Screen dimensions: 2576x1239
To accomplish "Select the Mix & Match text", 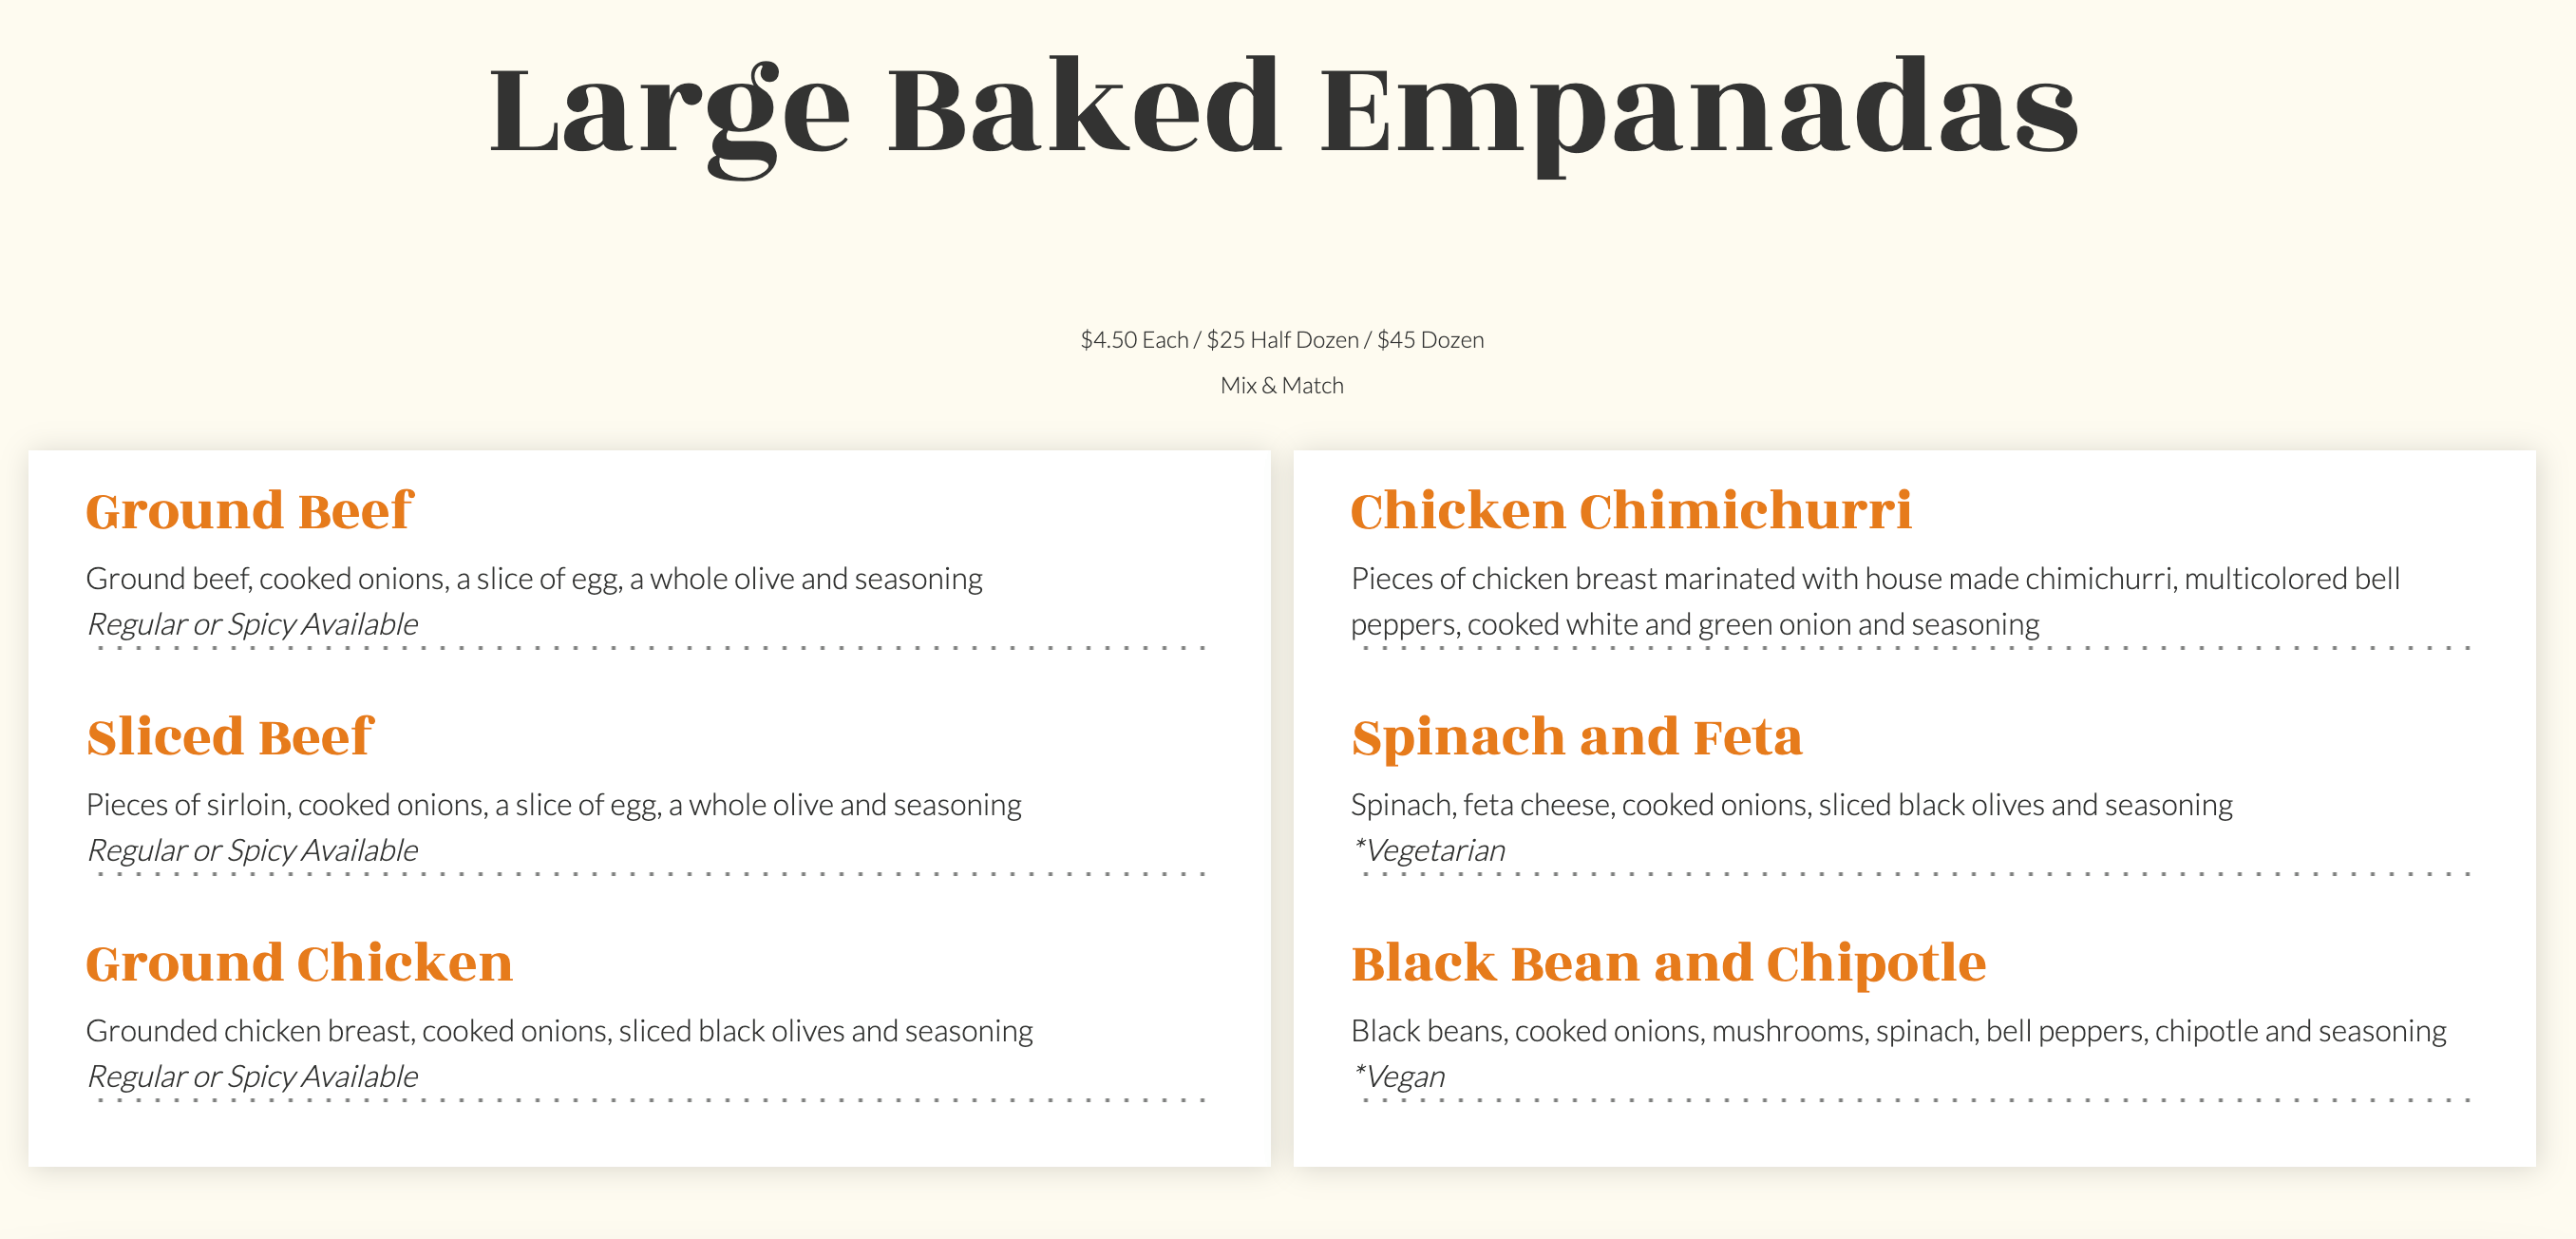I will pyautogui.click(x=1282, y=386).
